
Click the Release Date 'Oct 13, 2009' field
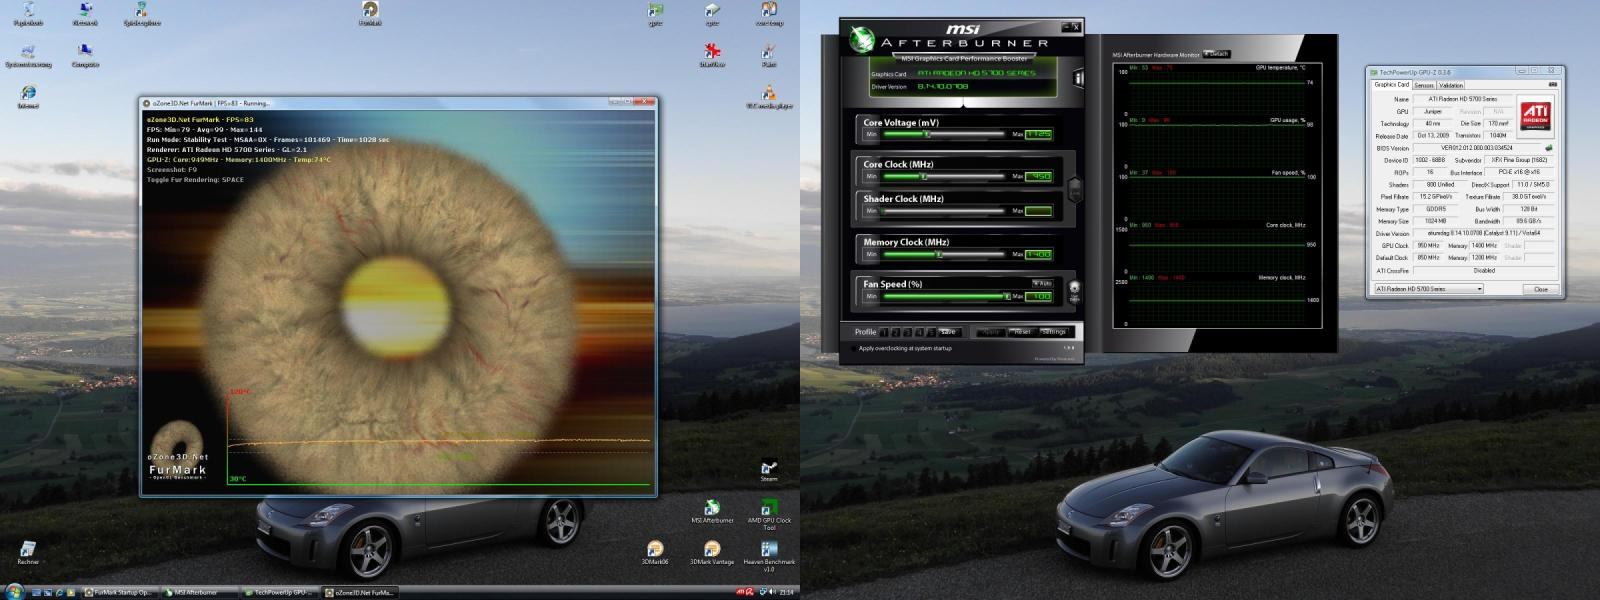(x=1431, y=136)
